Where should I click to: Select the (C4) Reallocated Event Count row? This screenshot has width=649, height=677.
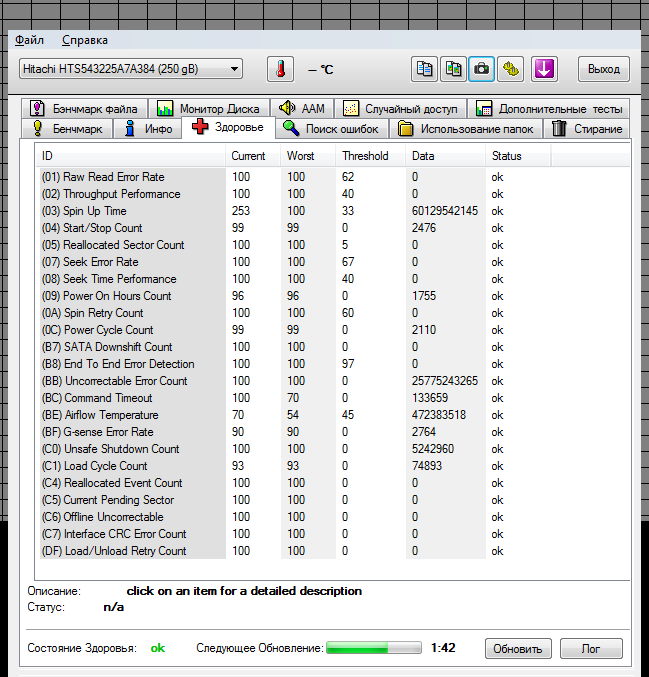click(294, 483)
